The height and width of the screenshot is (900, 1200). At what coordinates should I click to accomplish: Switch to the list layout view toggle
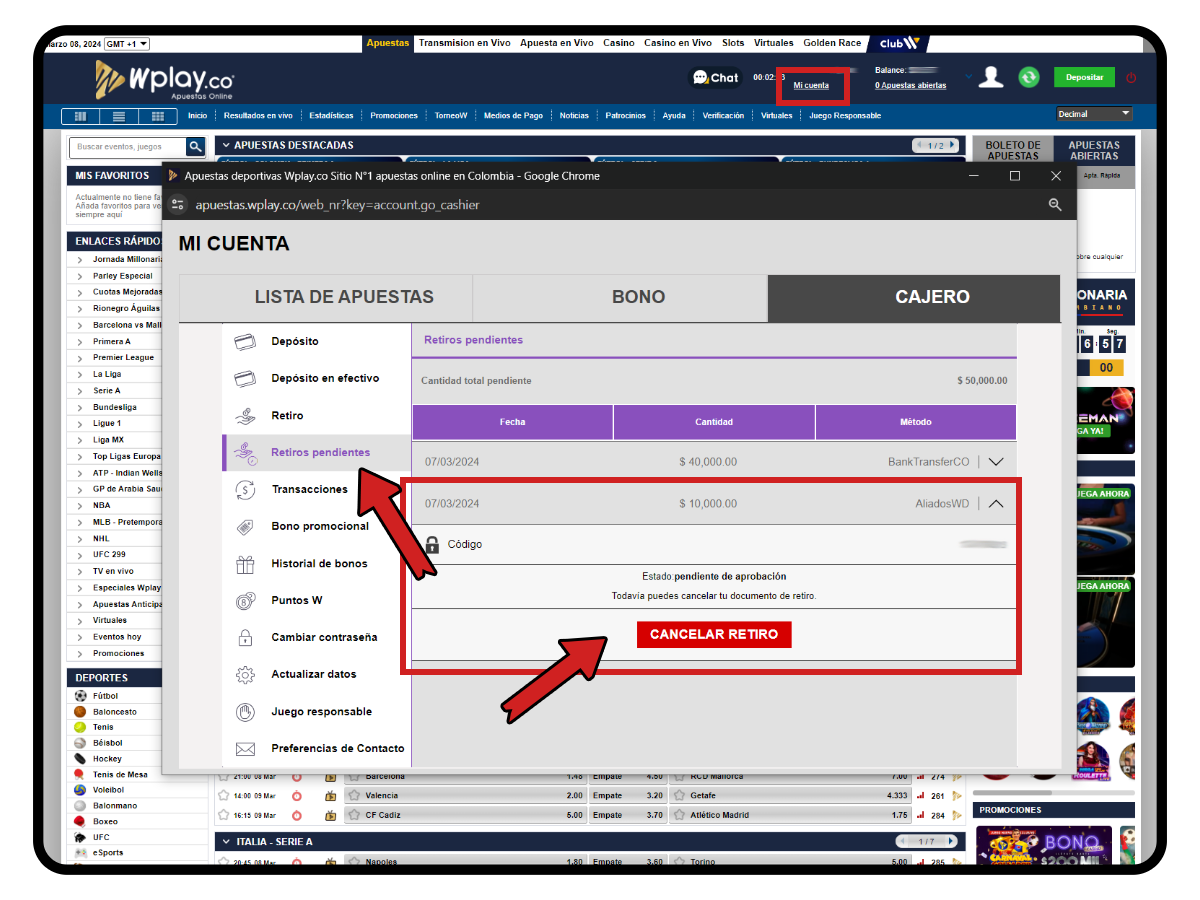point(119,116)
